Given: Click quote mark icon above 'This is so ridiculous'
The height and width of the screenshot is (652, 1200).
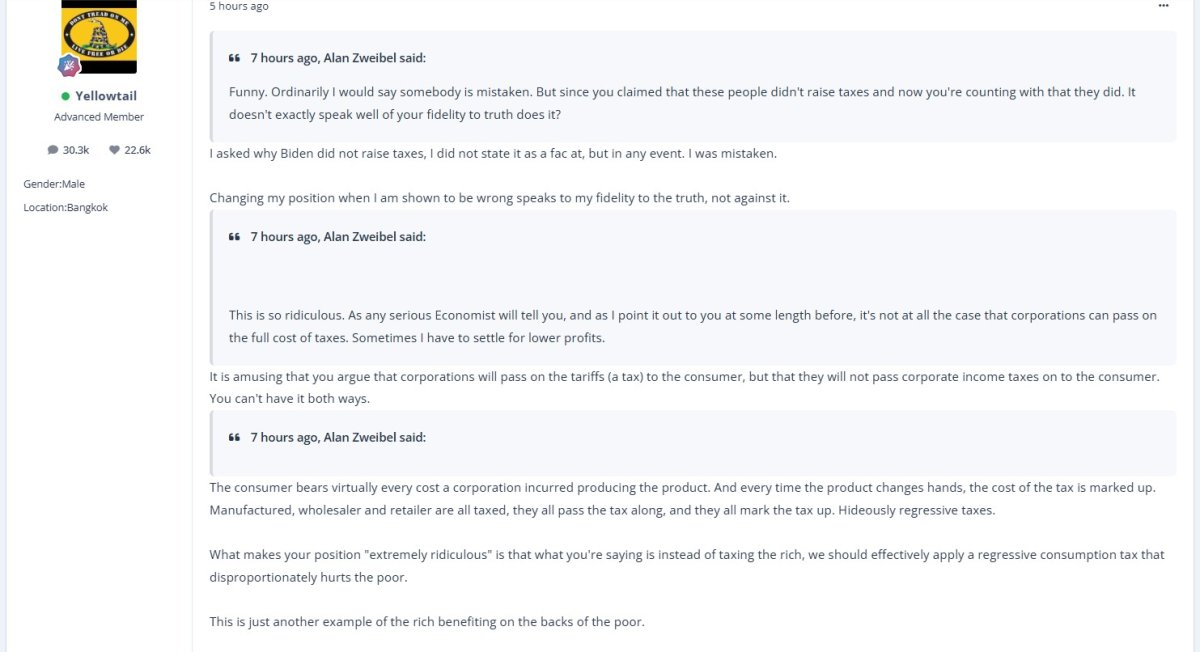Looking at the screenshot, I should pyautogui.click(x=235, y=237).
